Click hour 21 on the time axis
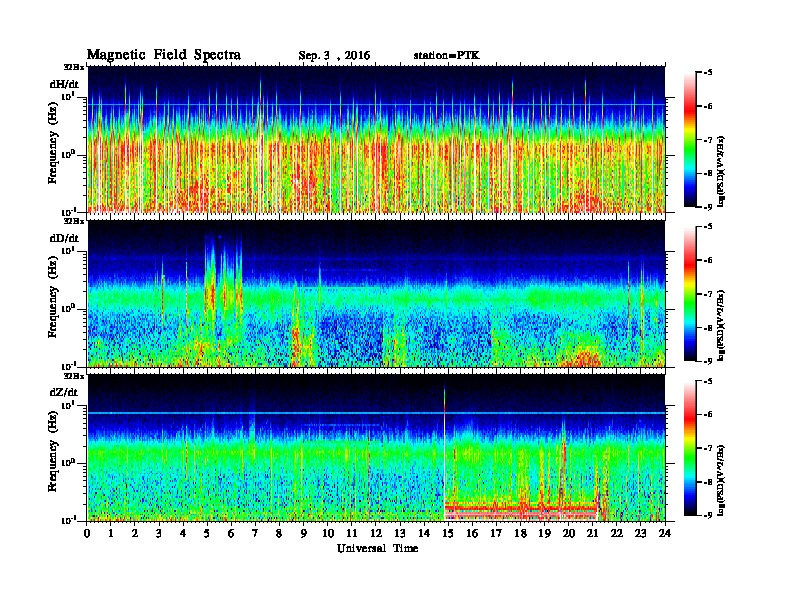Image resolution: width=792 pixels, height=612 pixels. point(592,533)
